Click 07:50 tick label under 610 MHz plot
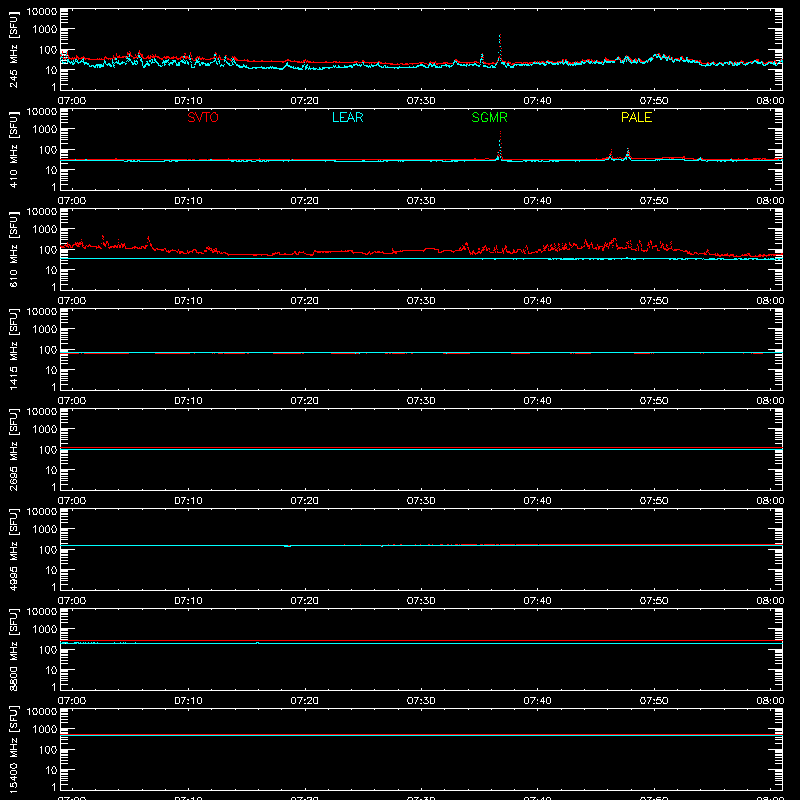The width and height of the screenshot is (800, 800). click(654, 301)
